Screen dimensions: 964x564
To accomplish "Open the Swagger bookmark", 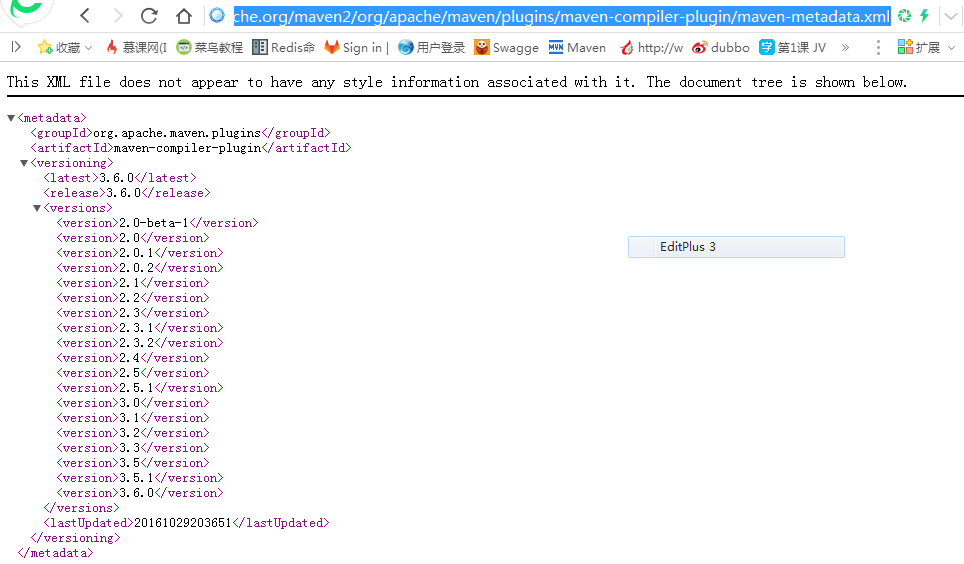I will click(x=507, y=47).
